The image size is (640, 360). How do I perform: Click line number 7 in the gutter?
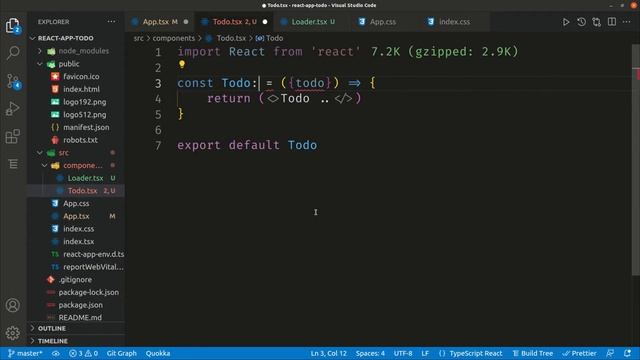pyautogui.click(x=158, y=146)
